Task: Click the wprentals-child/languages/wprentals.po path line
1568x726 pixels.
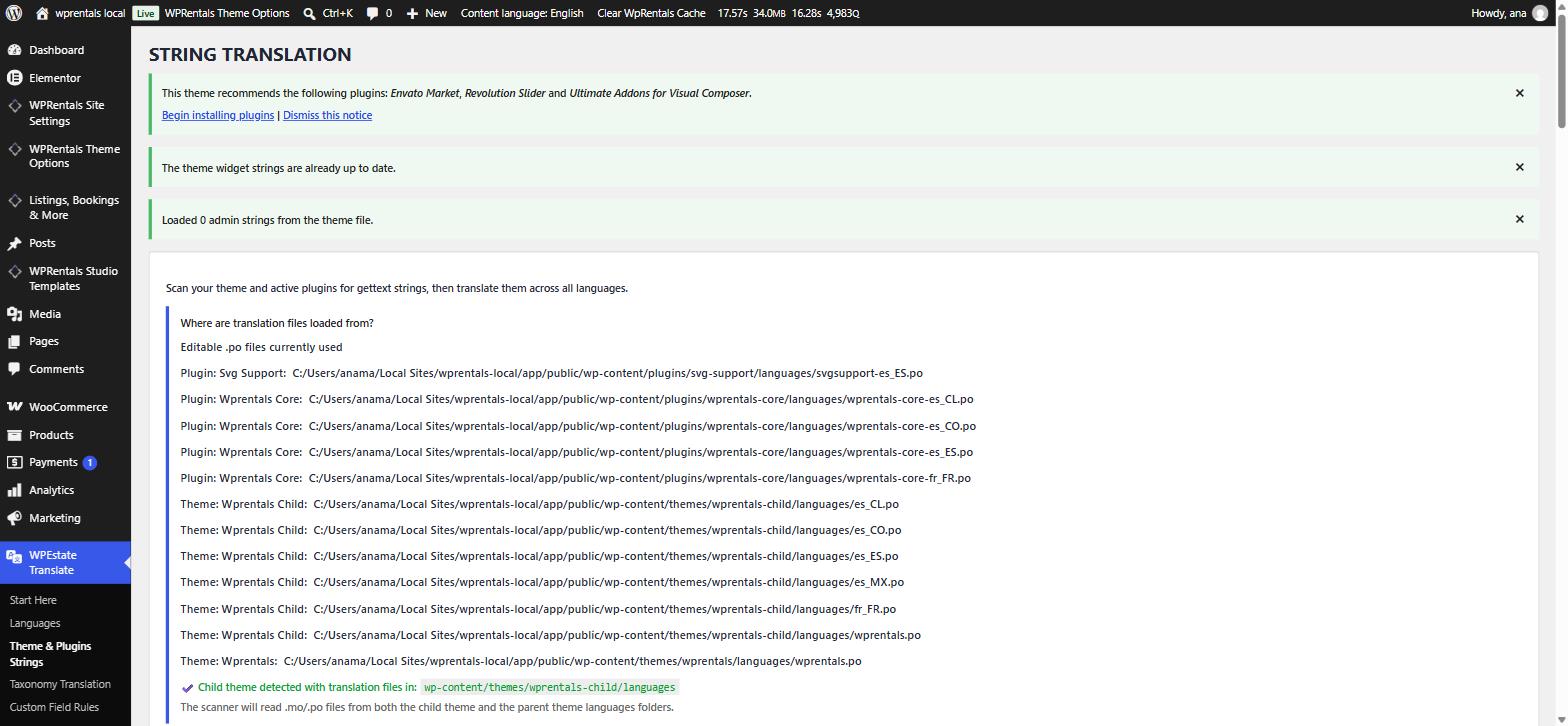Action: pos(551,634)
